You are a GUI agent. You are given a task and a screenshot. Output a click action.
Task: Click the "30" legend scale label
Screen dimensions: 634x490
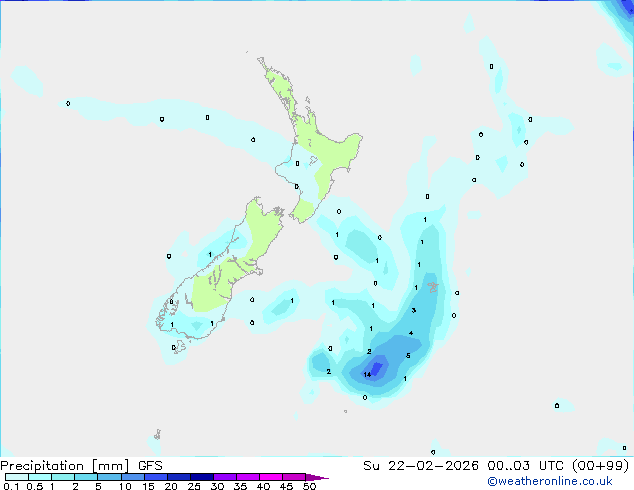coord(217,486)
